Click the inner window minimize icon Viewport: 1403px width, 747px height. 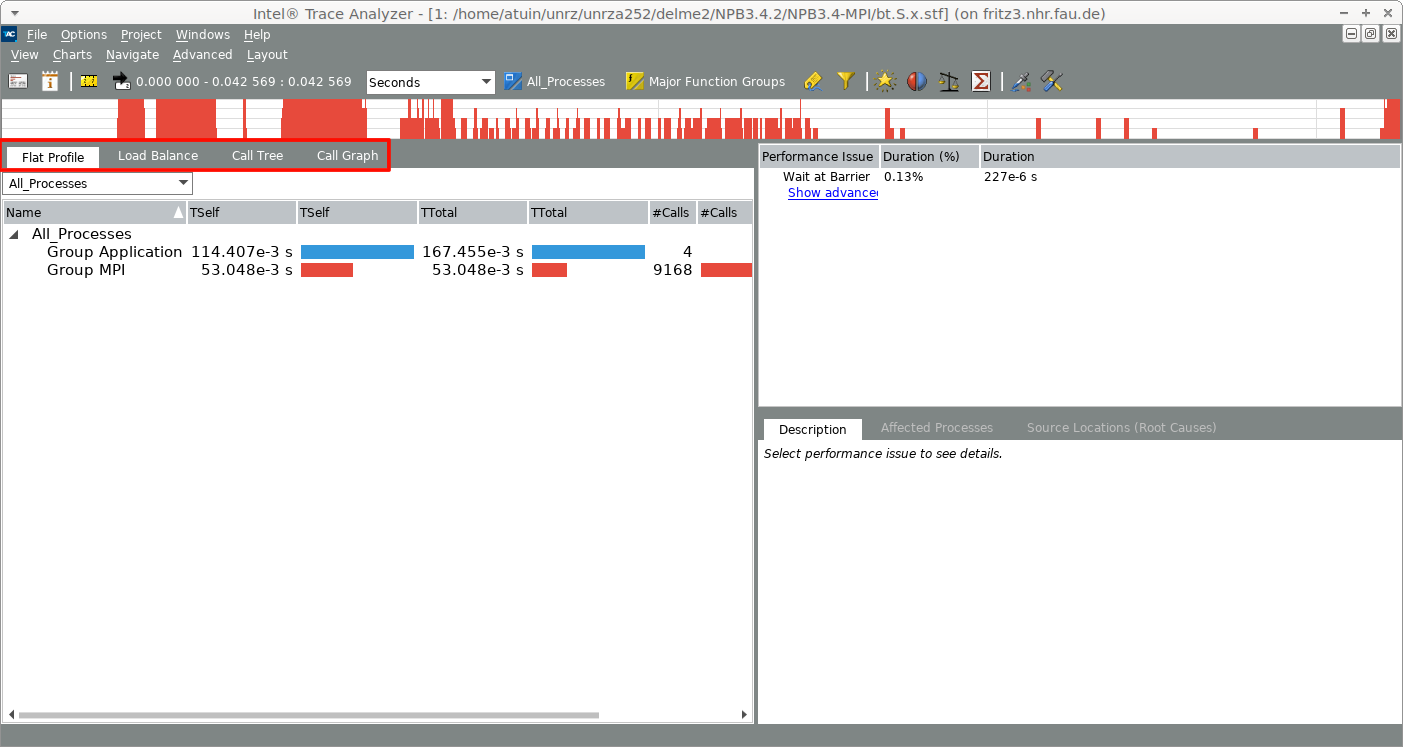(x=1351, y=34)
